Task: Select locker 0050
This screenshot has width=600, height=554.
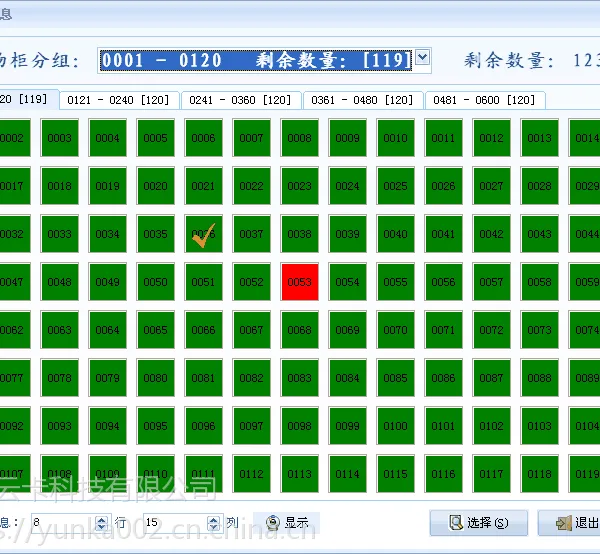Action: pos(156,282)
